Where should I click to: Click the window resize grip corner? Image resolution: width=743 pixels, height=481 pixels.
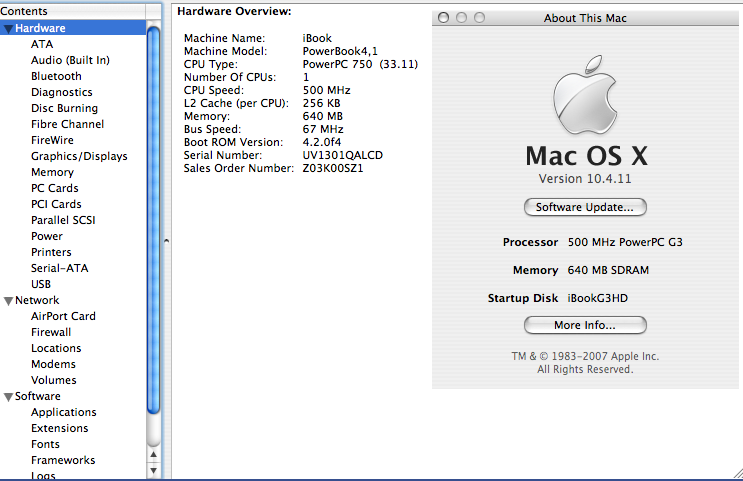coord(738,473)
